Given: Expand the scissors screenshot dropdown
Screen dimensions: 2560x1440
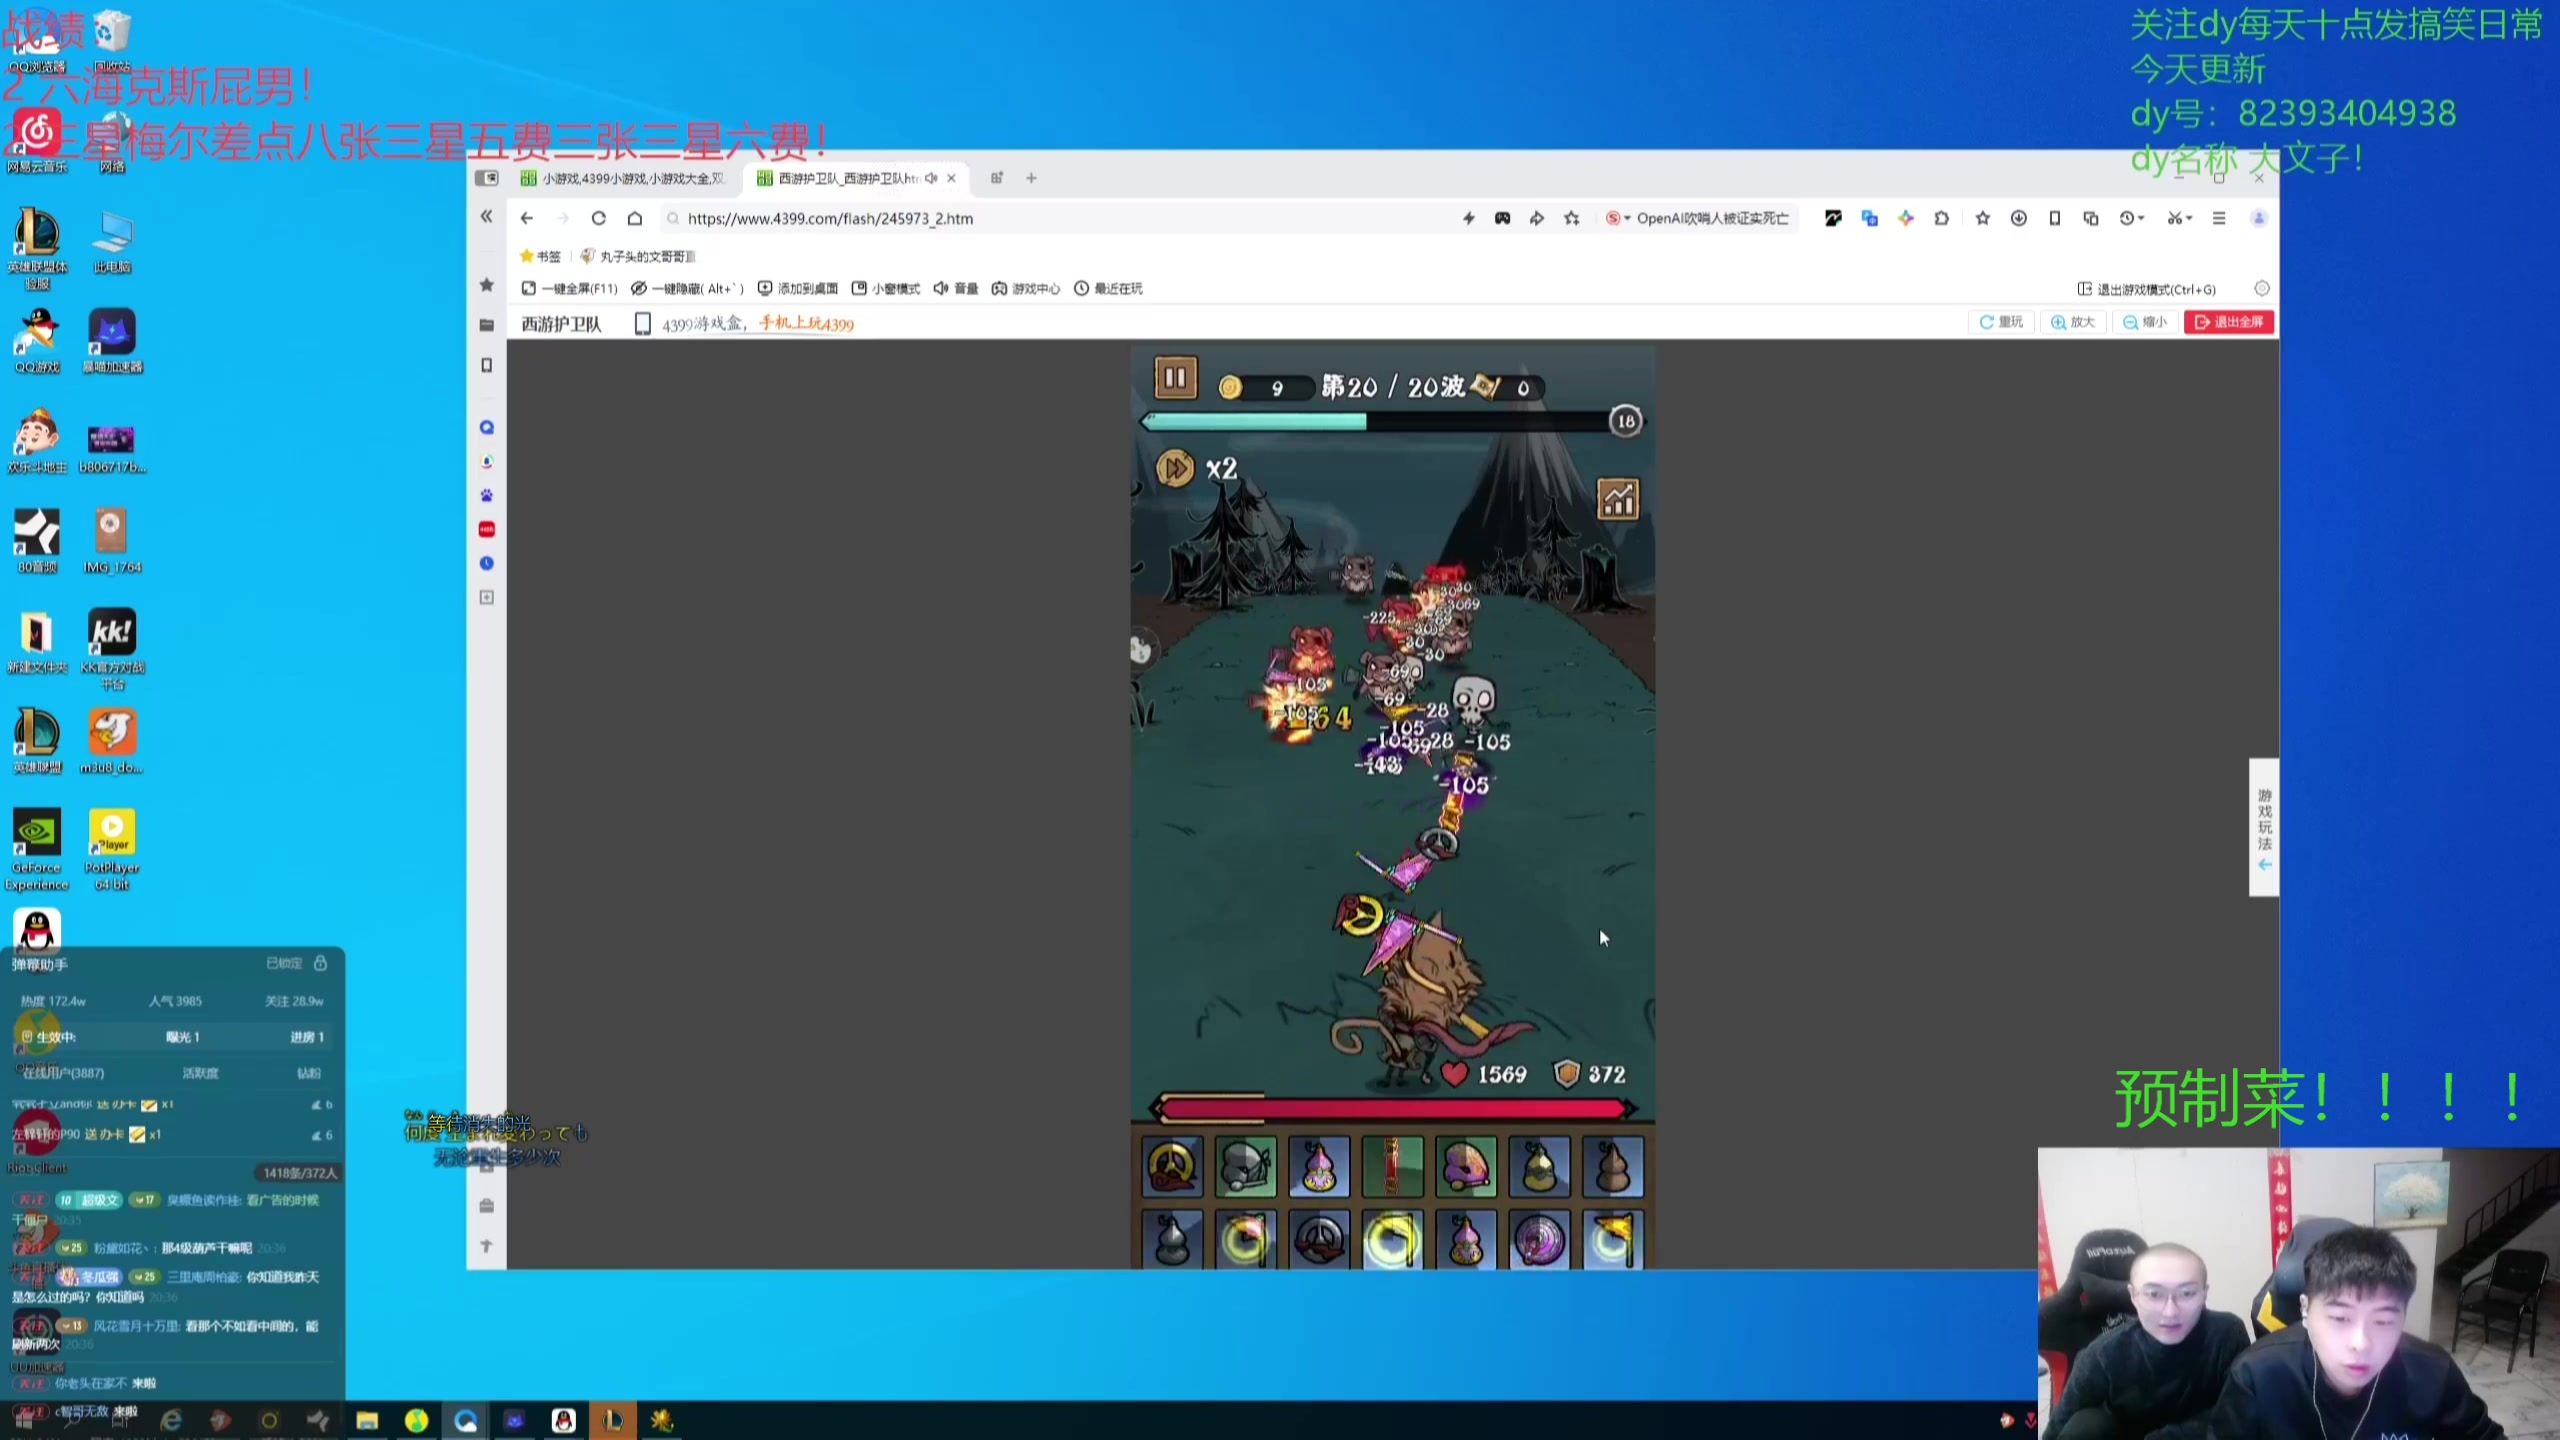Looking at the screenshot, I should pos(2188,218).
